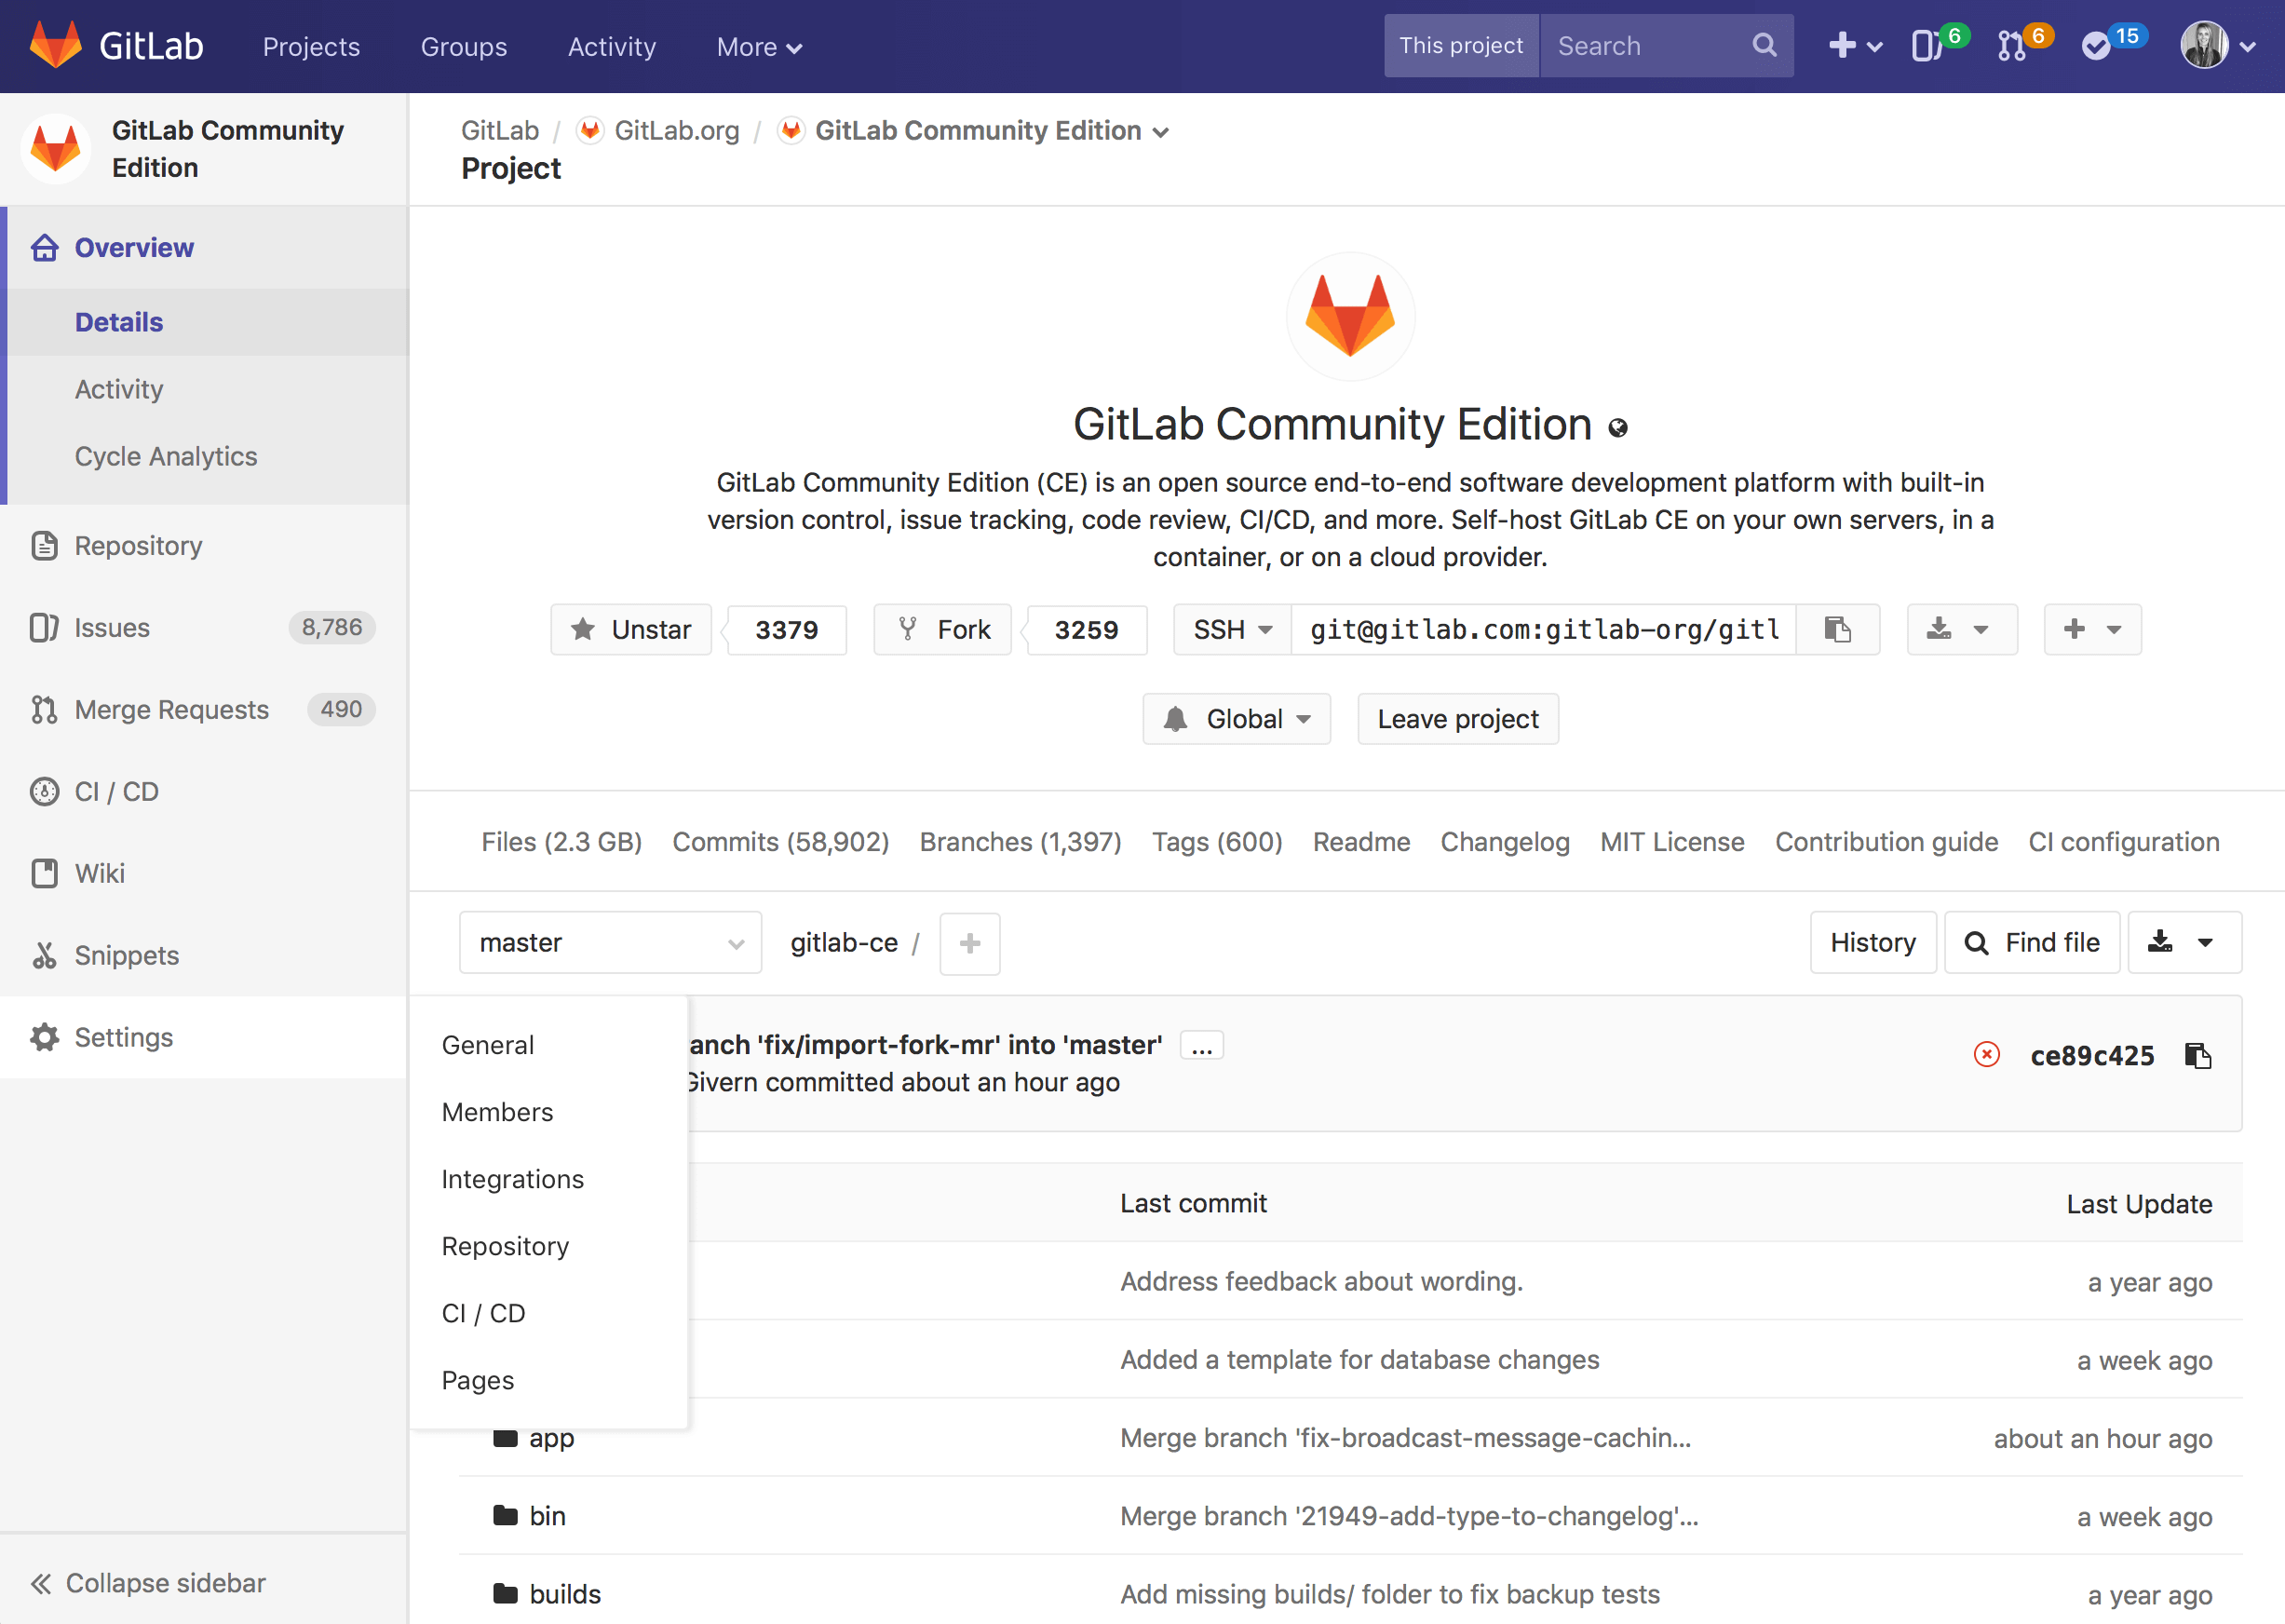This screenshot has height=1624, width=2285.
Task: Select the Pages settings menu item
Action: (x=478, y=1380)
